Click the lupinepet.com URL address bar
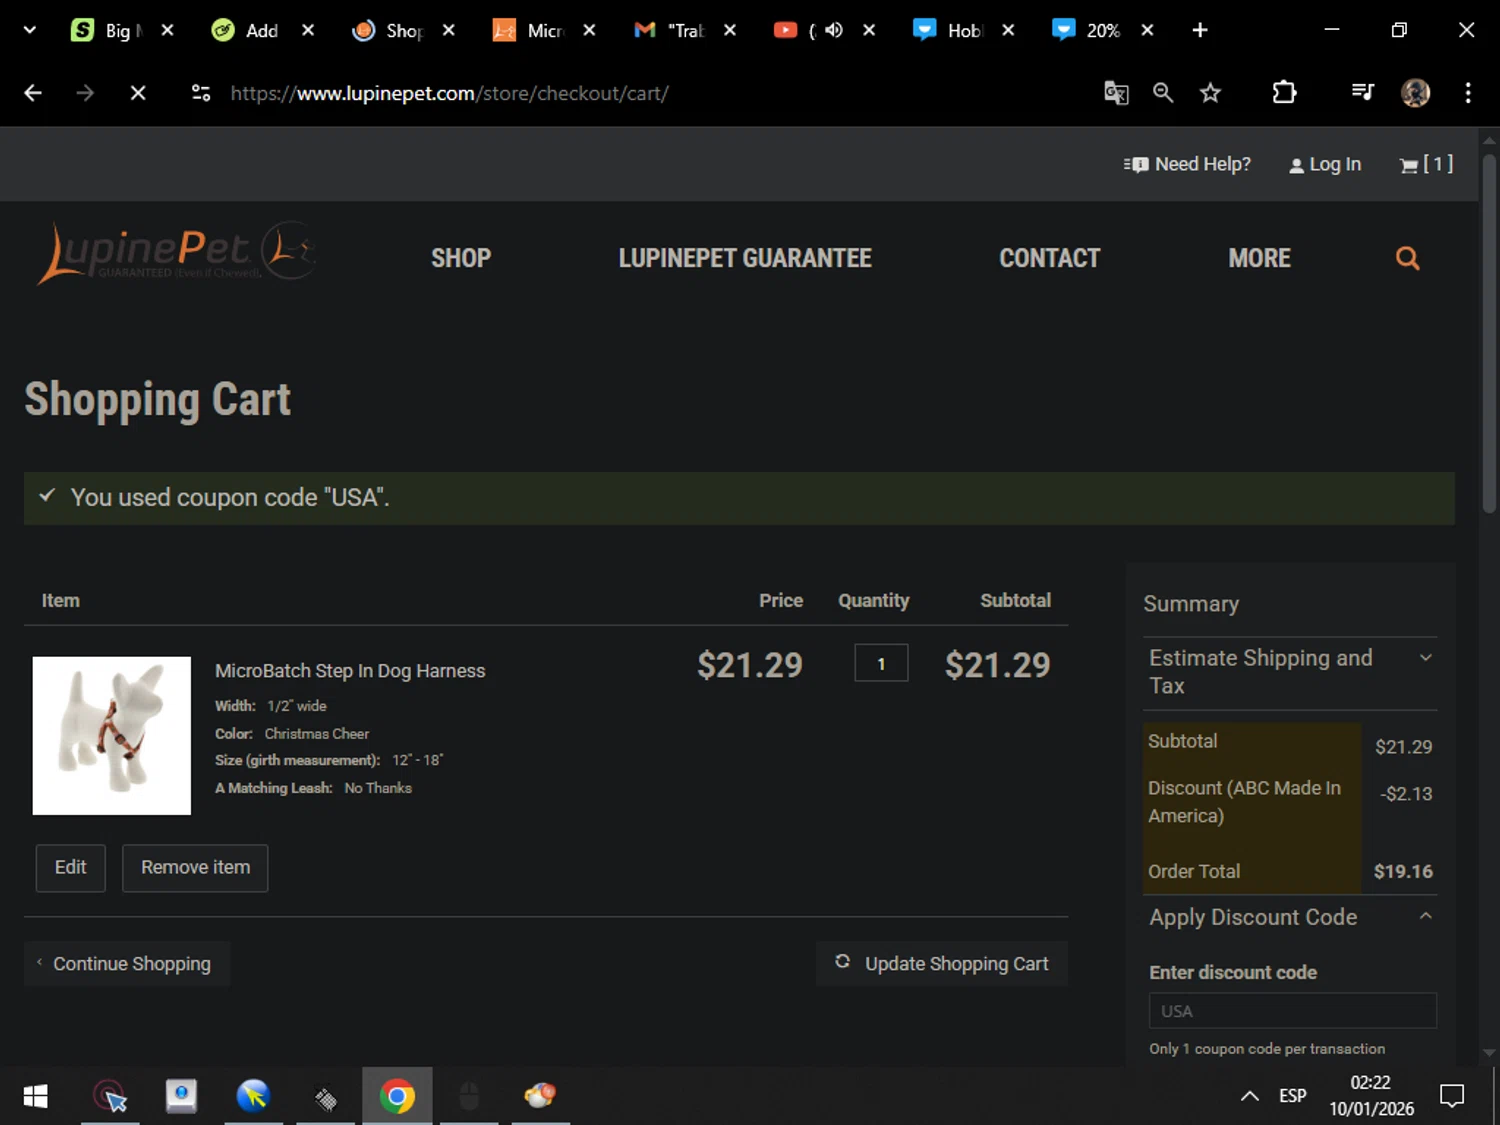This screenshot has width=1500, height=1125. 450,93
